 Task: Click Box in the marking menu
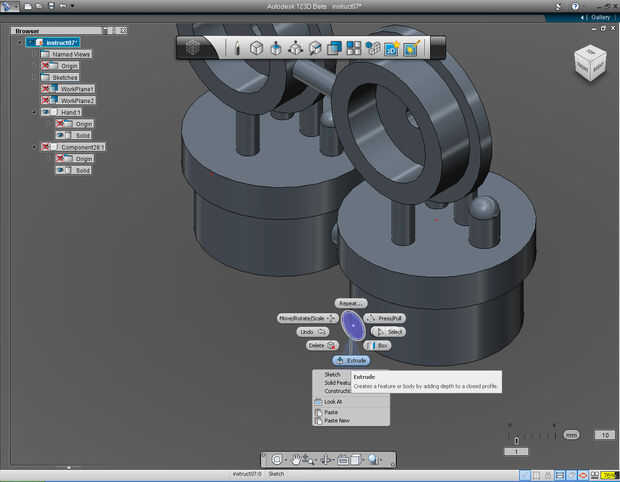click(378, 346)
